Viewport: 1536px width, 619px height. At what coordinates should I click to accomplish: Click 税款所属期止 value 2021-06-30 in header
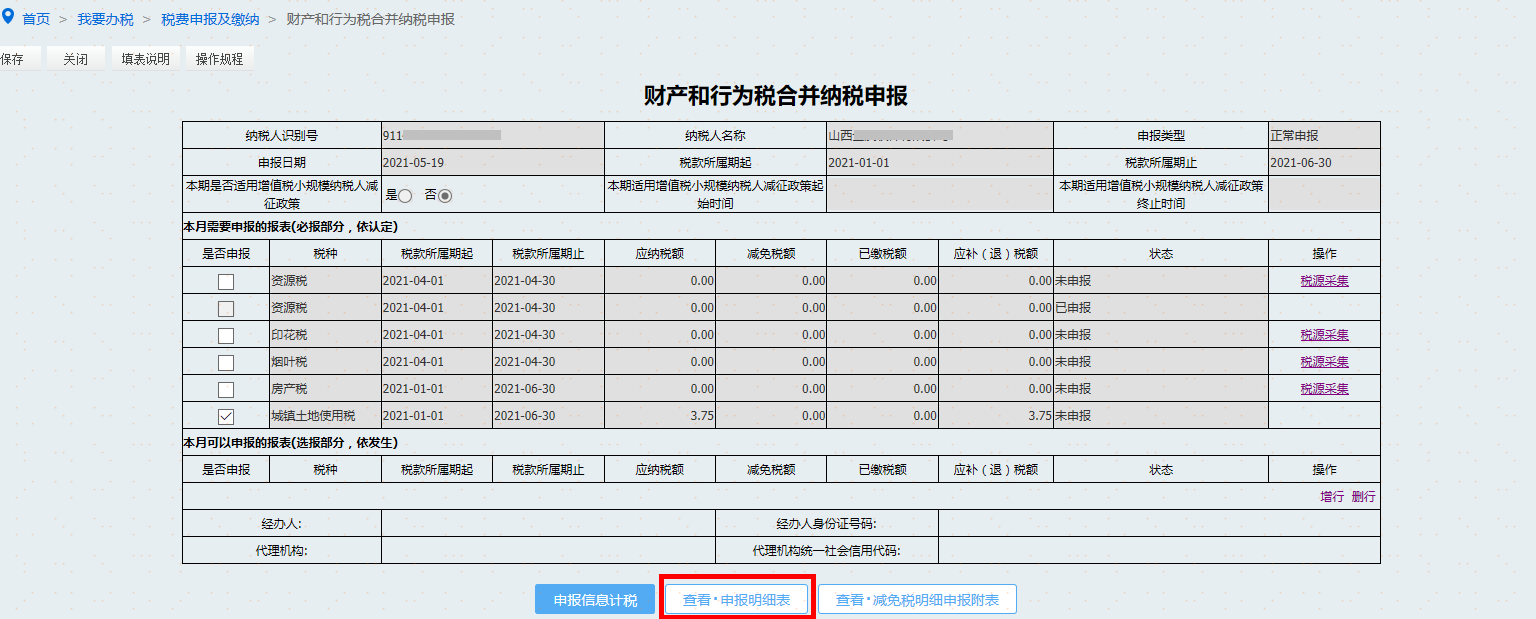click(1324, 162)
